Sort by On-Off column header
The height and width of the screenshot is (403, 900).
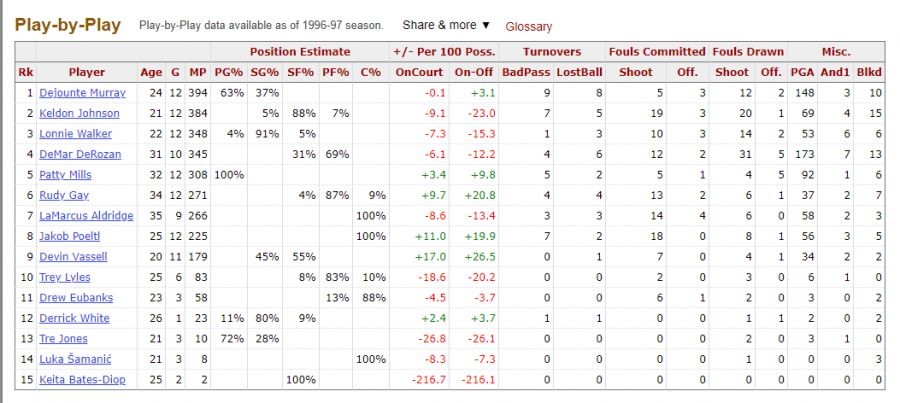pos(474,72)
